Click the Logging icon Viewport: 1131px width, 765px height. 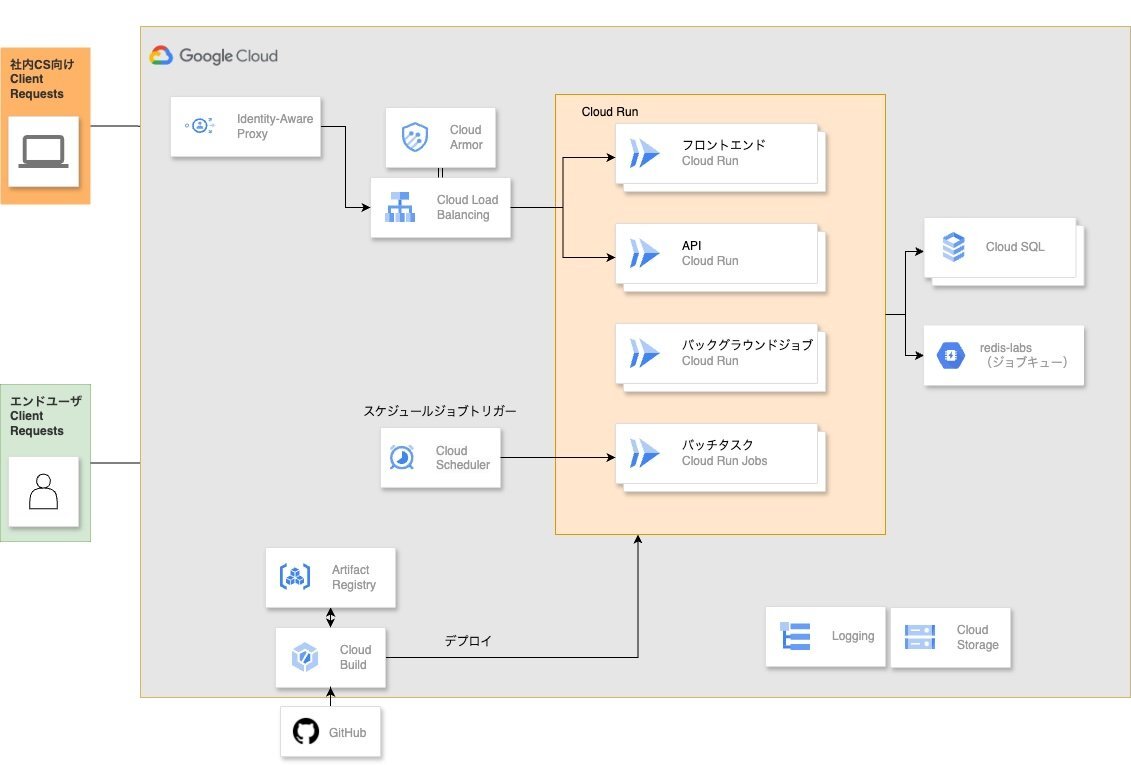click(x=796, y=636)
